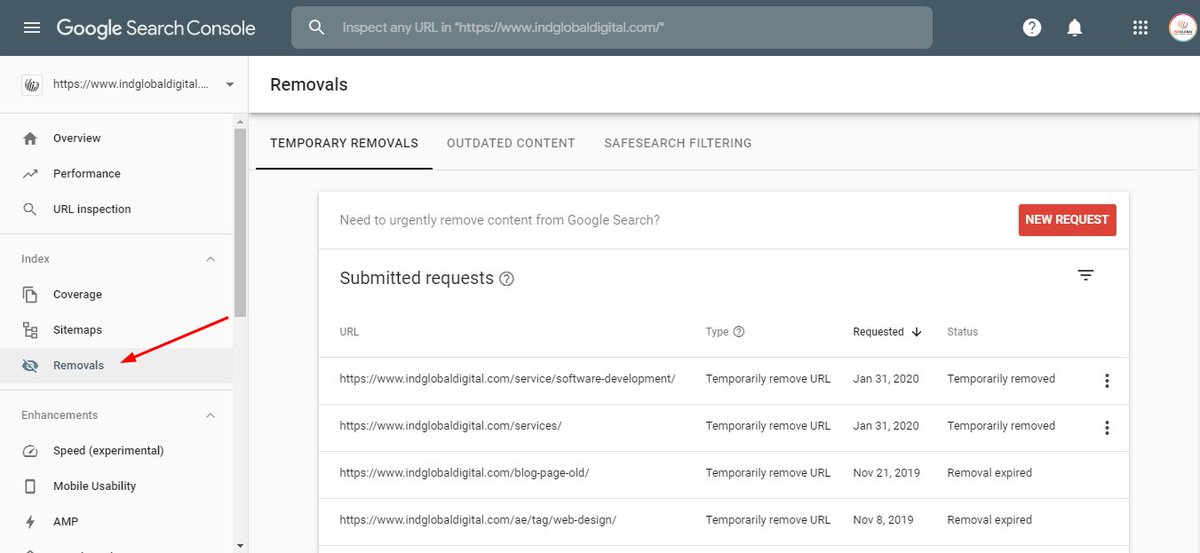
Task: Collapse the Index section
Action: coord(210,259)
